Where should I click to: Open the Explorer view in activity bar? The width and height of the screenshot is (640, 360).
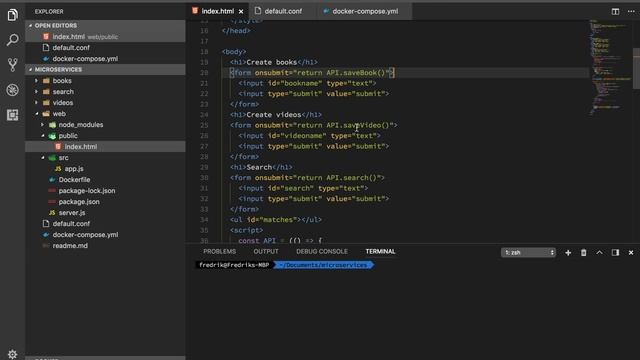click(x=12, y=15)
